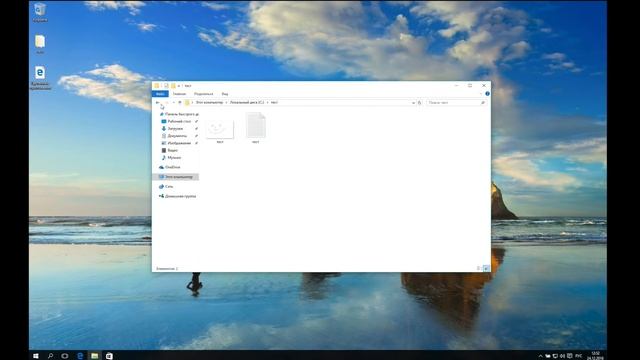Maximize the Explorer window
Viewport: 640px width, 360px height.
470,86
